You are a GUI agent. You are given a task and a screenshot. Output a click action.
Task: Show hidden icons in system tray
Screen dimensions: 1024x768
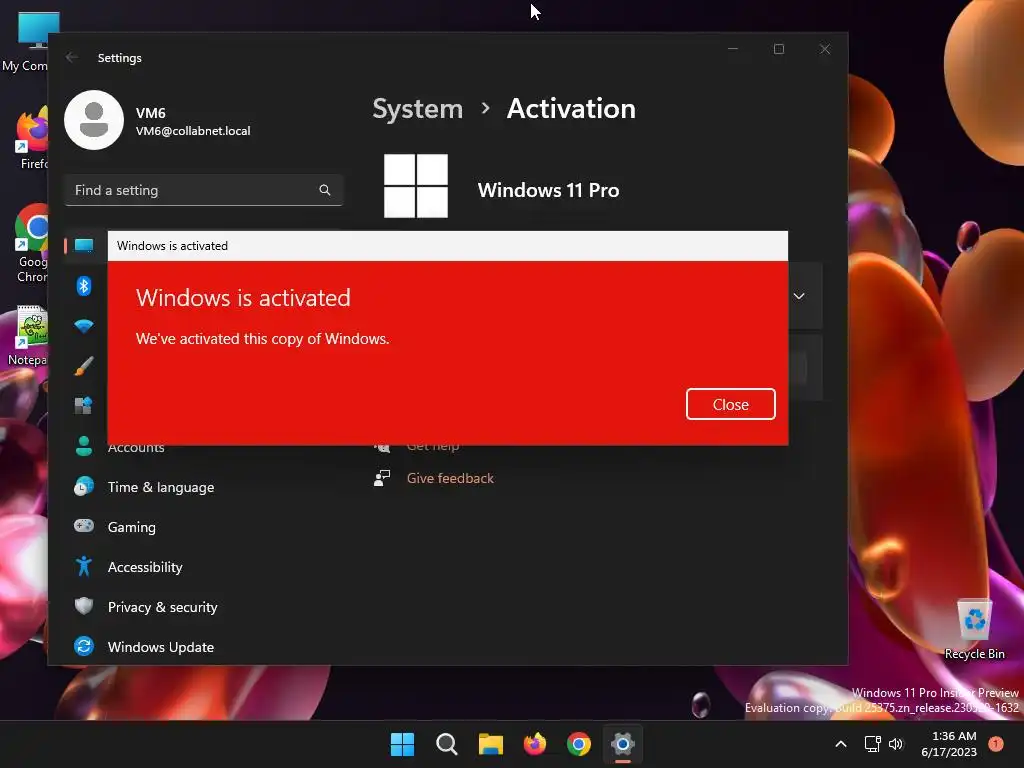[x=841, y=744]
